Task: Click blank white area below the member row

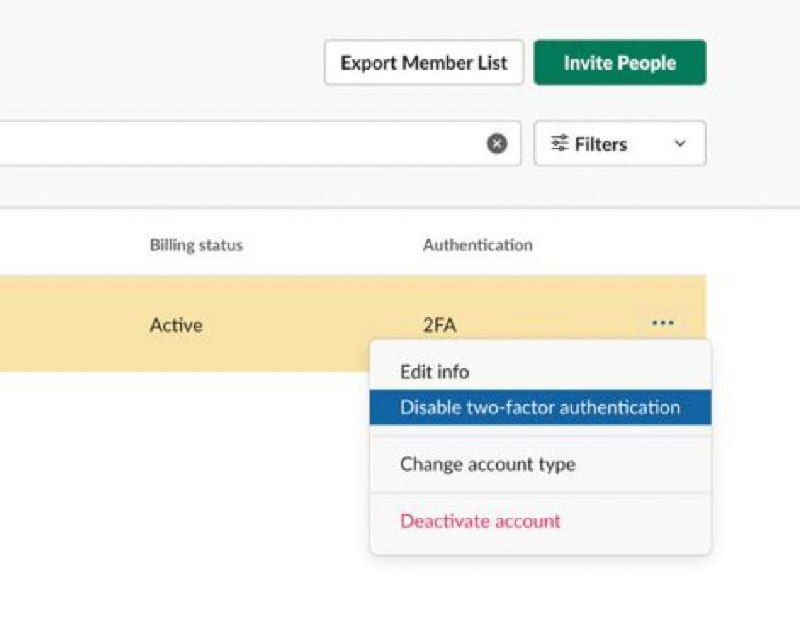Action: click(180, 480)
